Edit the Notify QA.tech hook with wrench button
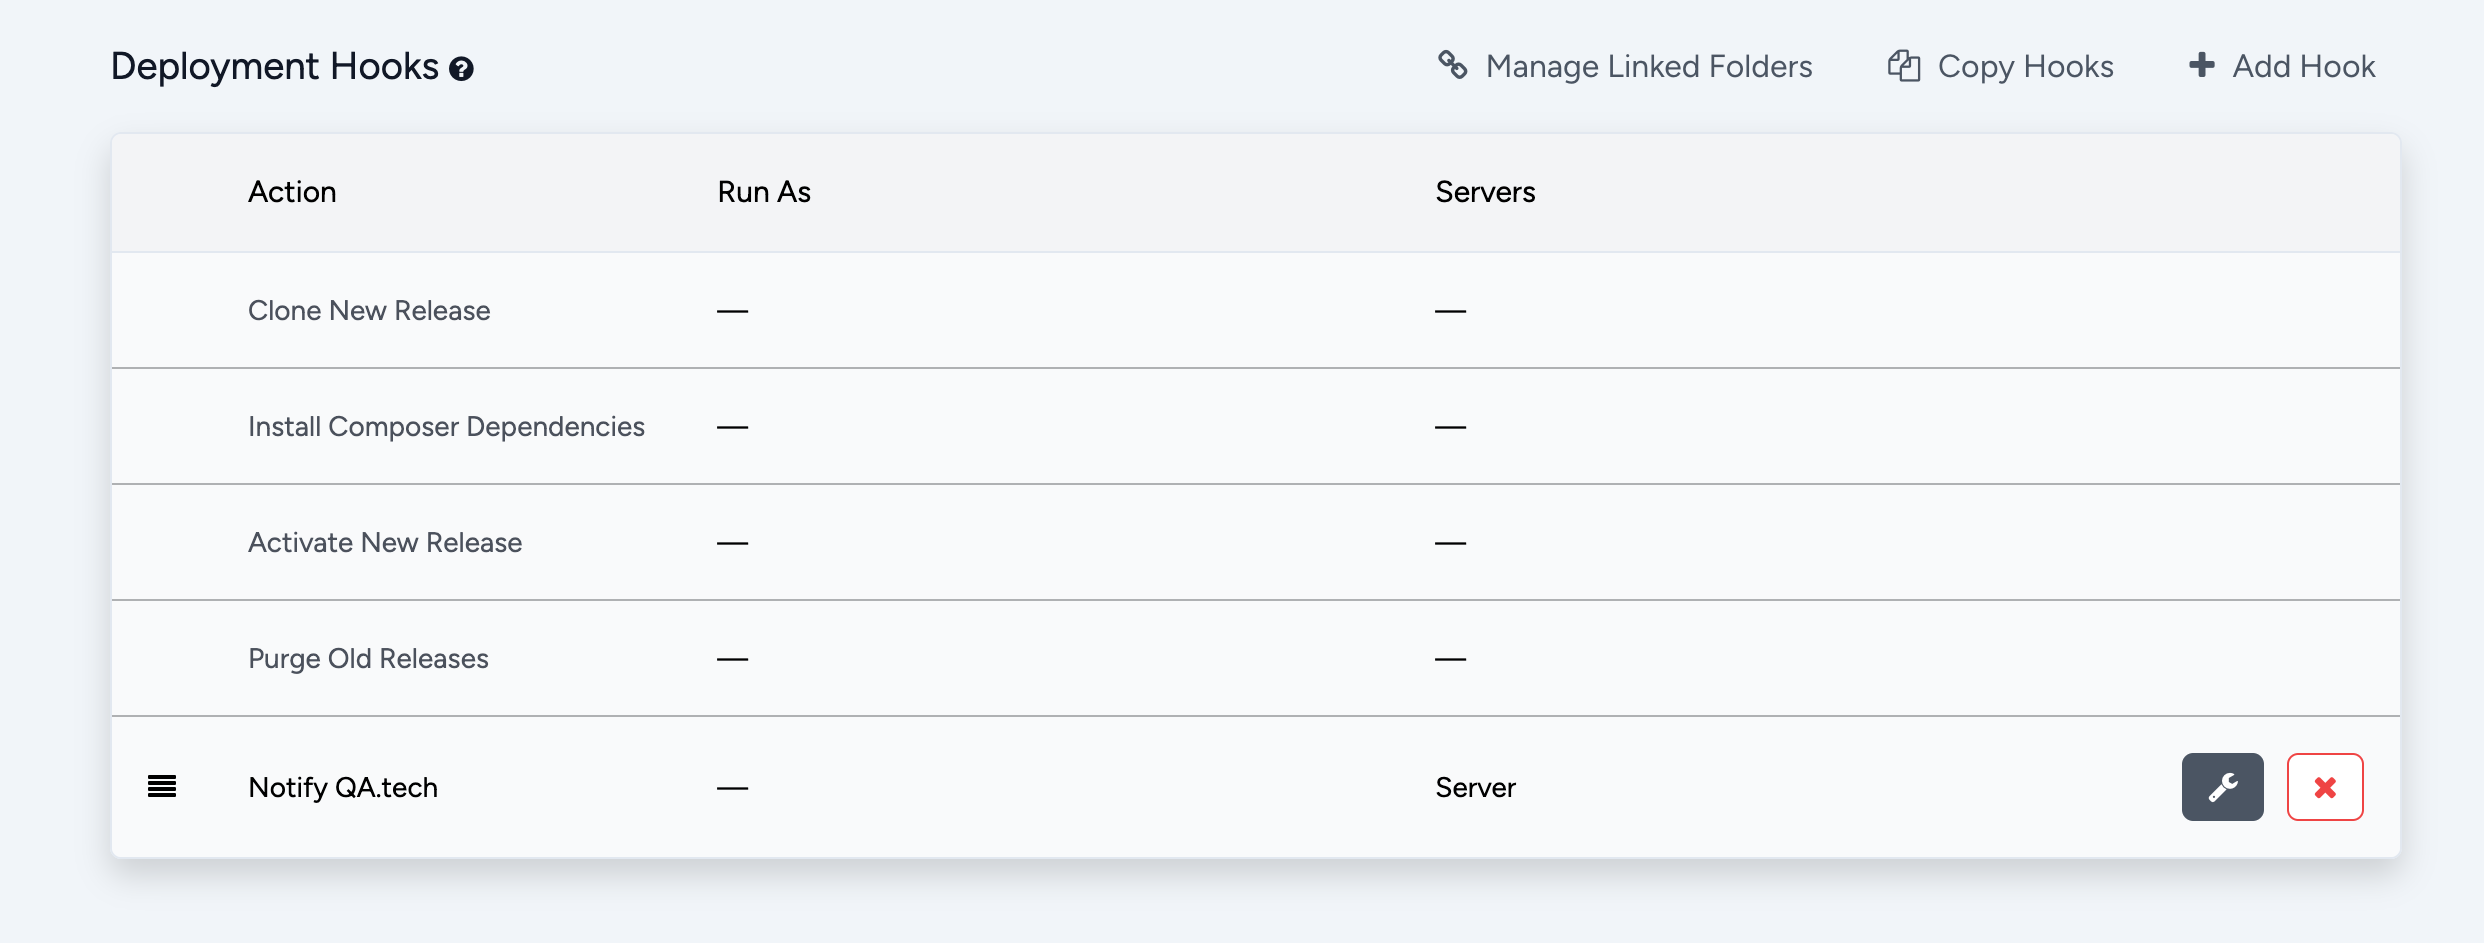The width and height of the screenshot is (2484, 943). (x=2222, y=787)
